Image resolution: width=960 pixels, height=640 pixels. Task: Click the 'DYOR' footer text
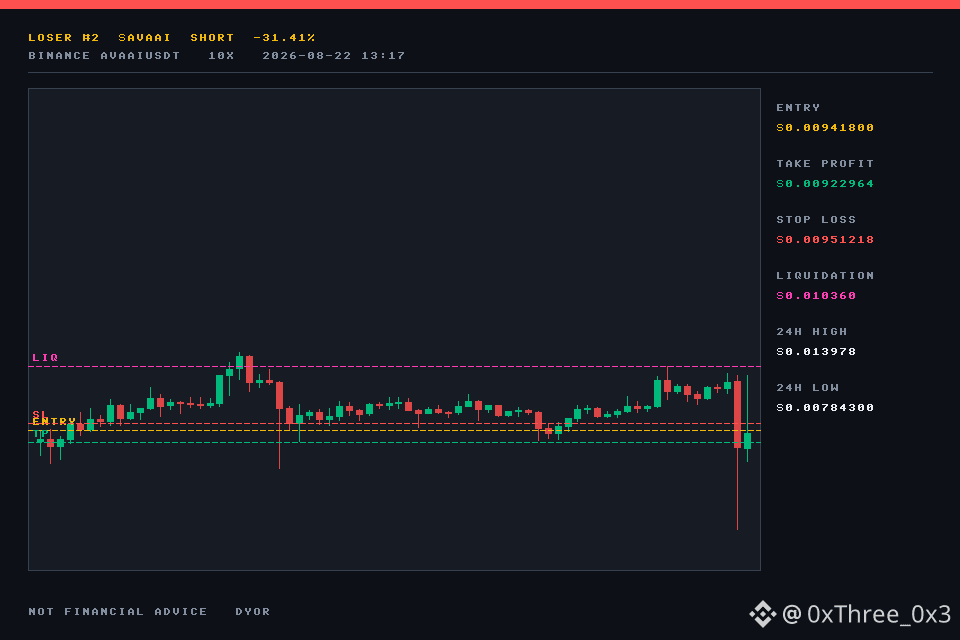click(x=253, y=612)
